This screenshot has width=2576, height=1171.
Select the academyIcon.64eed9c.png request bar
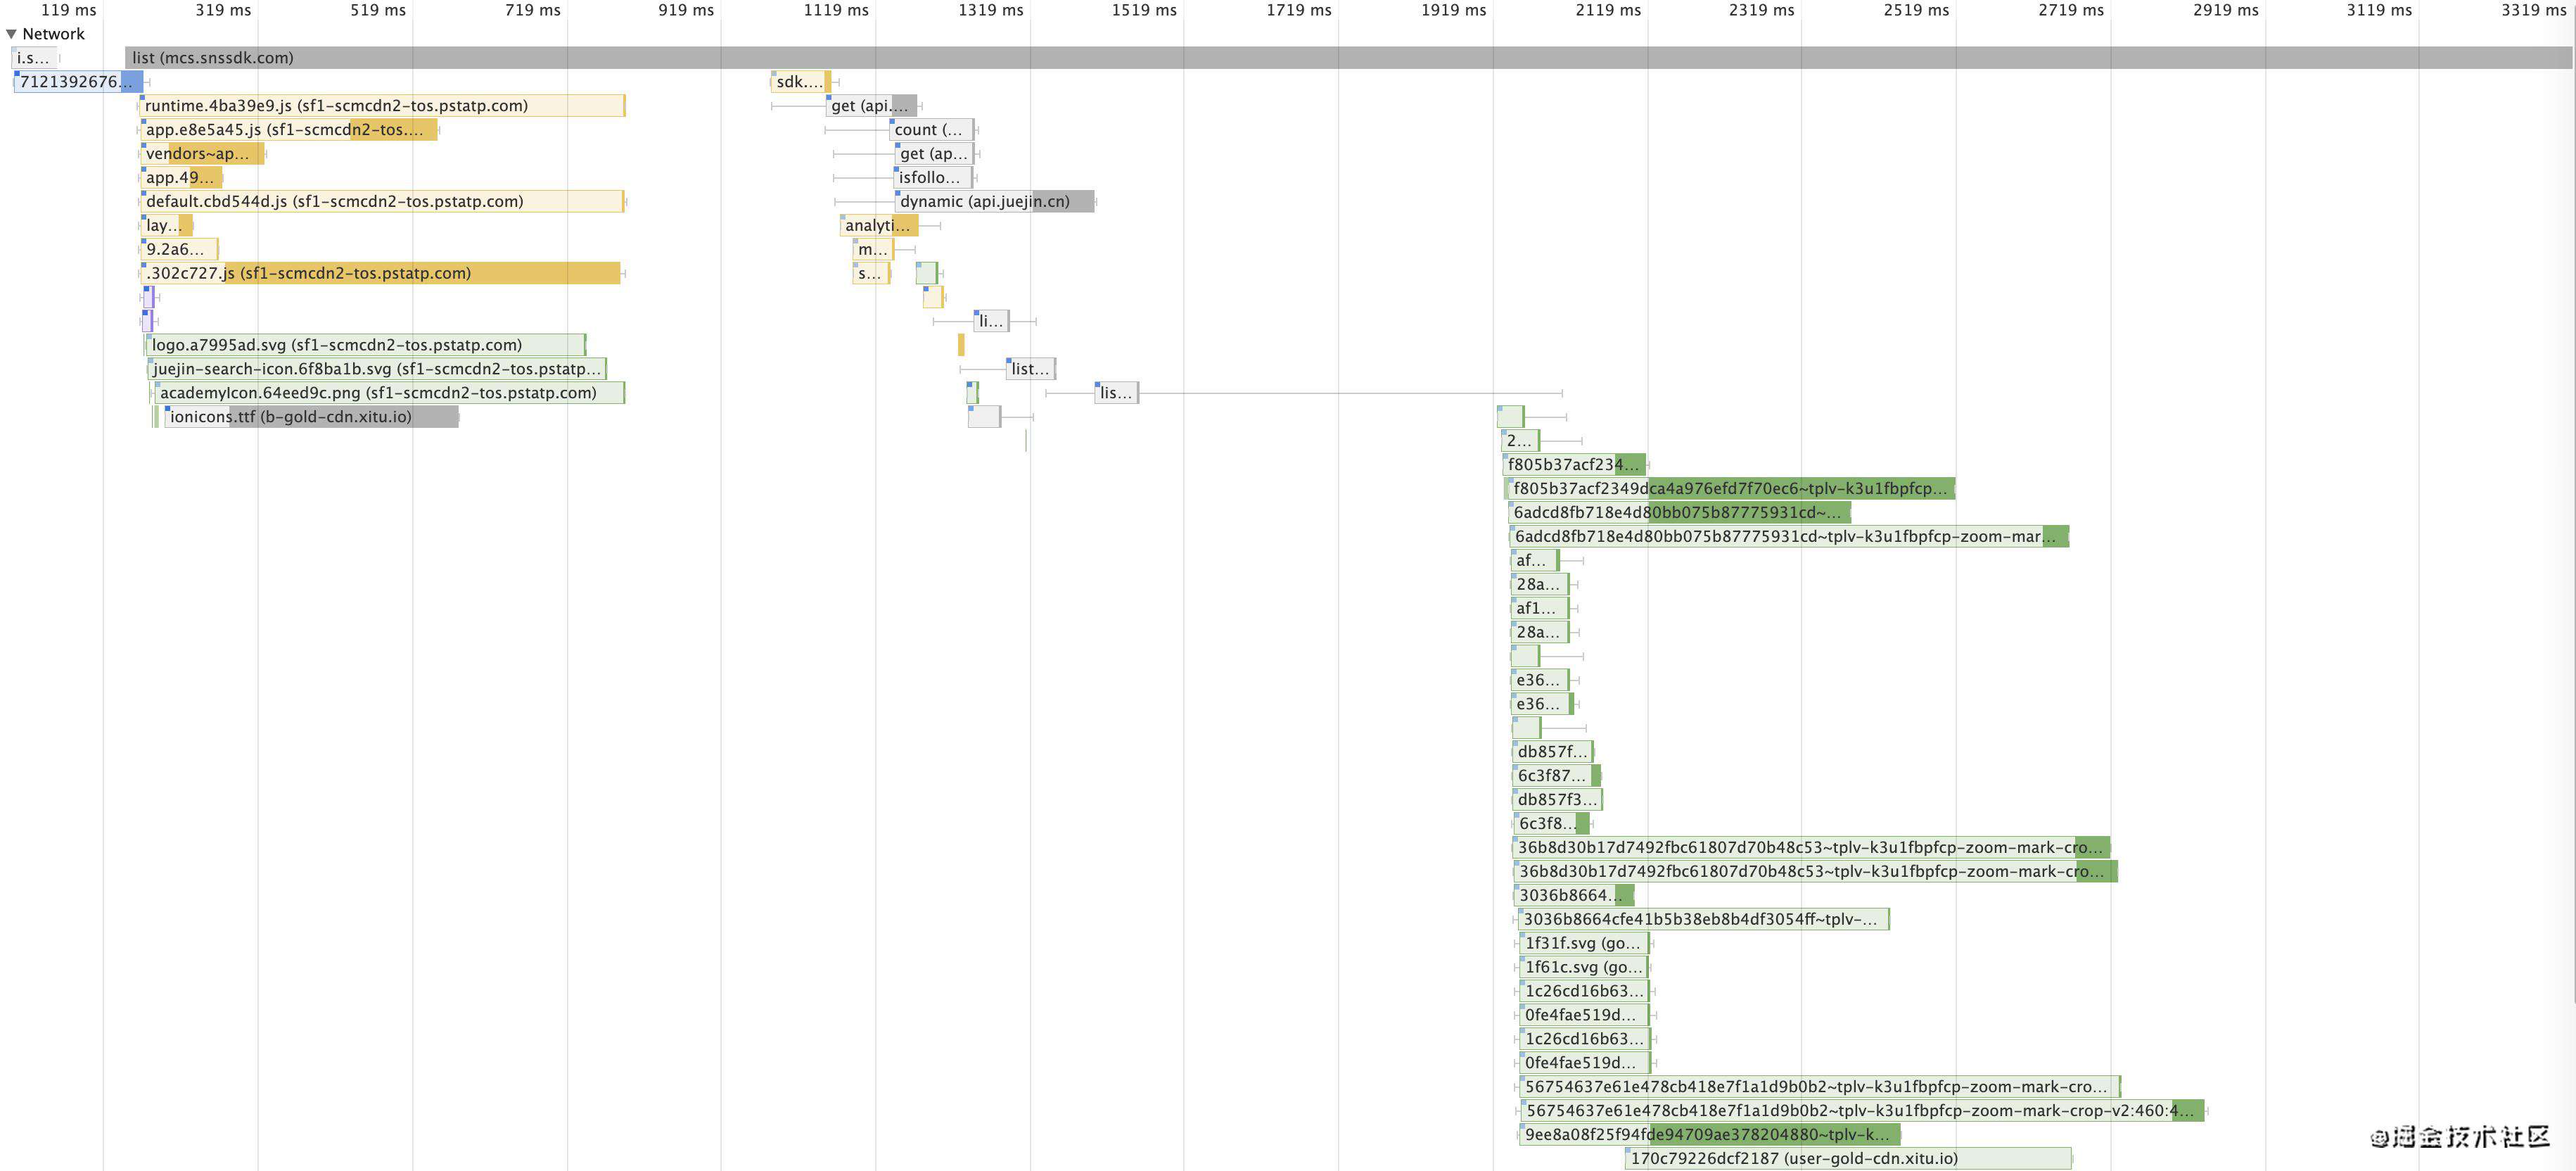389,393
